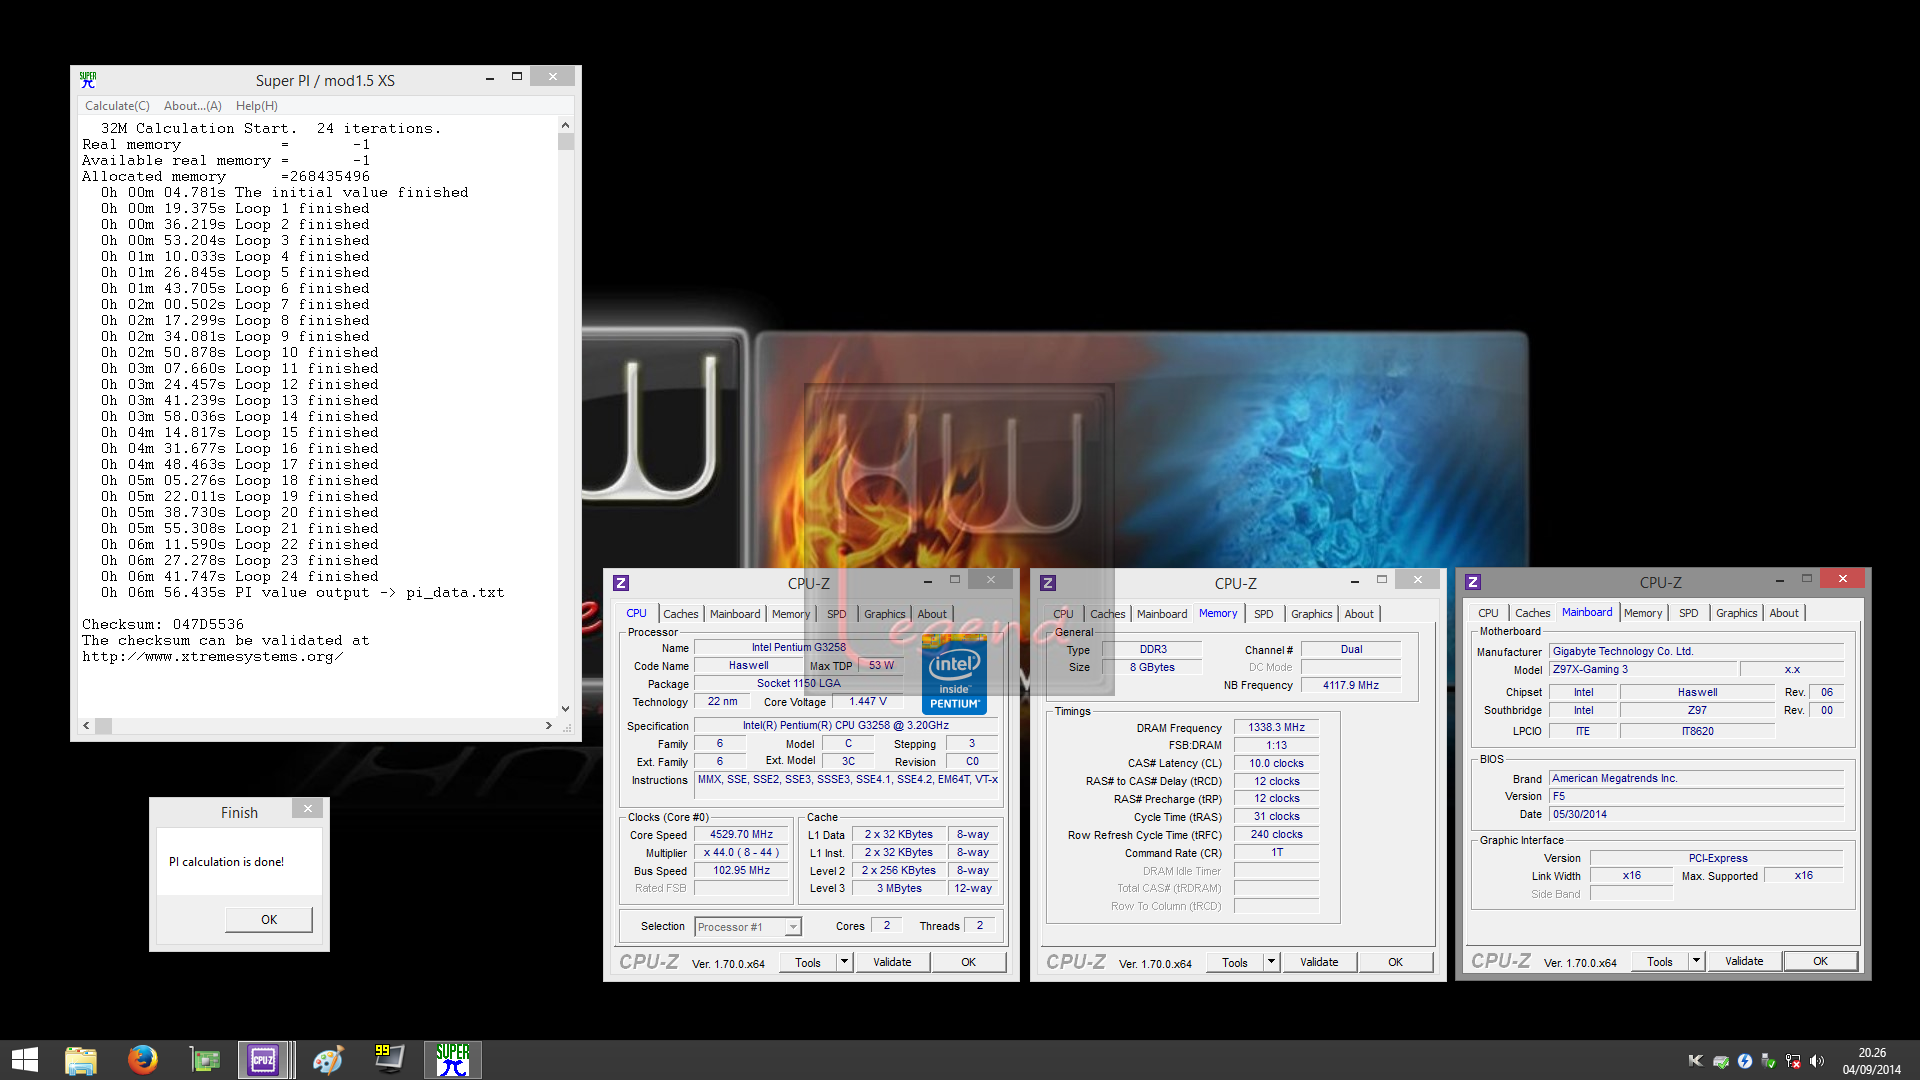Open the SPD tab in the Memory CPU-Z window

tap(1264, 614)
